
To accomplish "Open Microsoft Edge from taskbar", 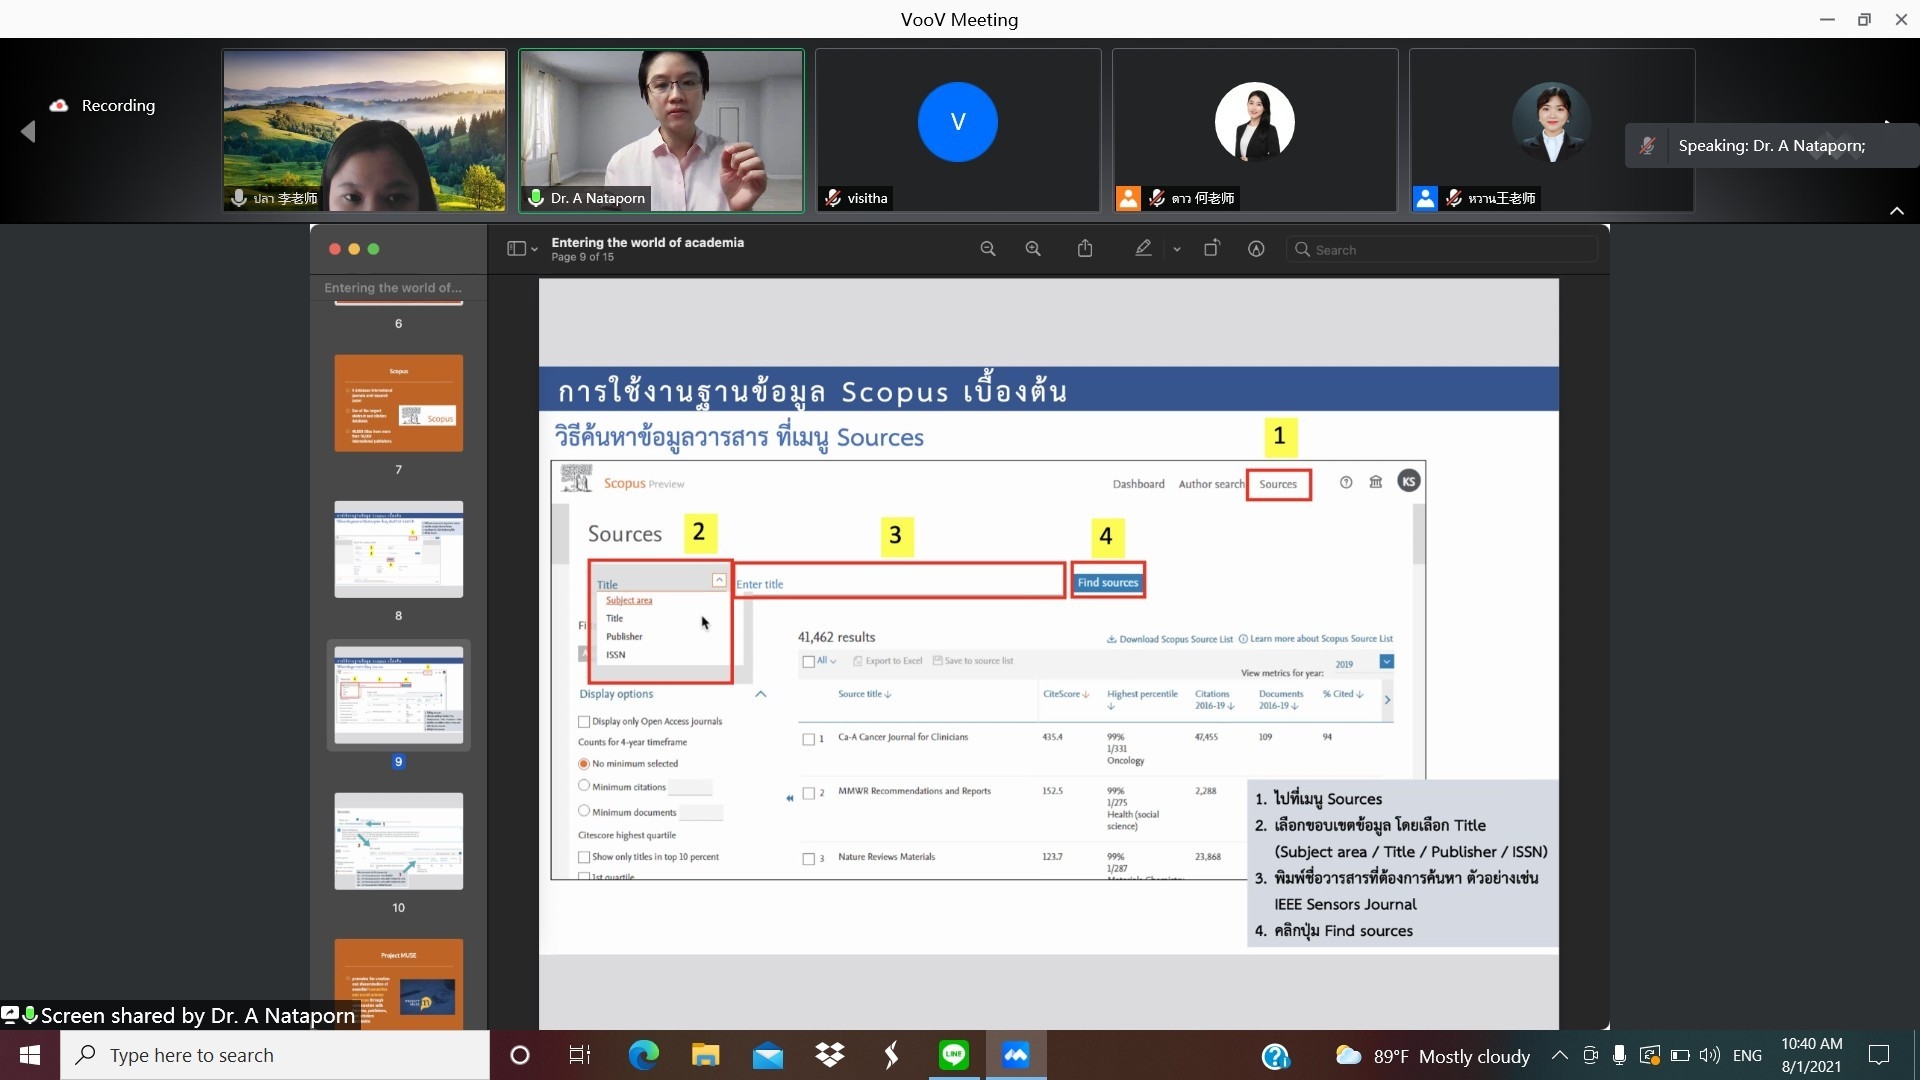I will (643, 1055).
